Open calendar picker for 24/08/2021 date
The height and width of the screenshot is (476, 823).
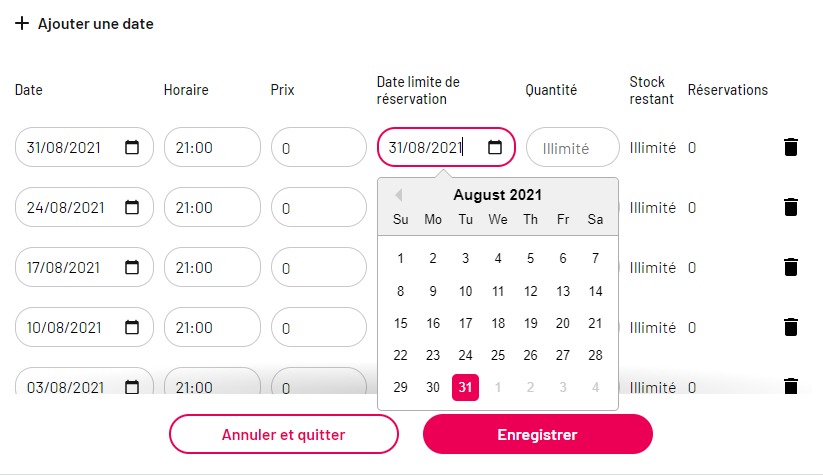tap(132, 207)
